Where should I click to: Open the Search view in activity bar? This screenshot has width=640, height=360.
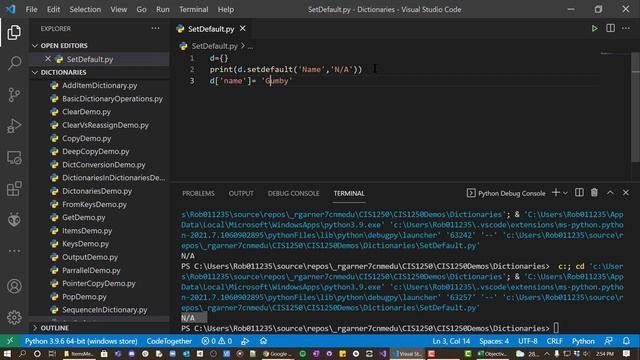coord(14,63)
